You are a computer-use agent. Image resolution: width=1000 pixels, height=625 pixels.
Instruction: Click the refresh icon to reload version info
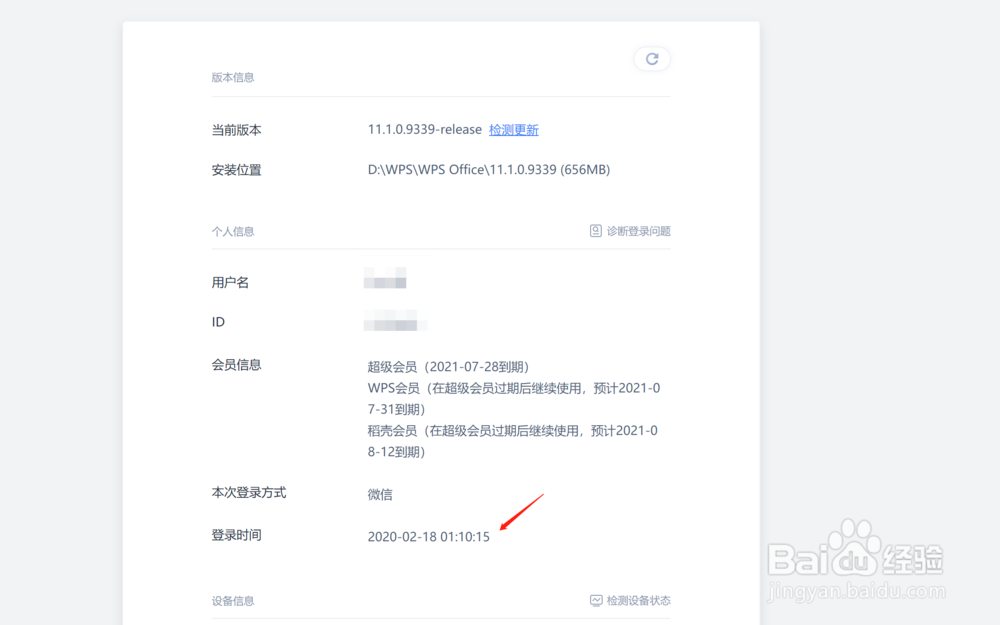coord(652,59)
